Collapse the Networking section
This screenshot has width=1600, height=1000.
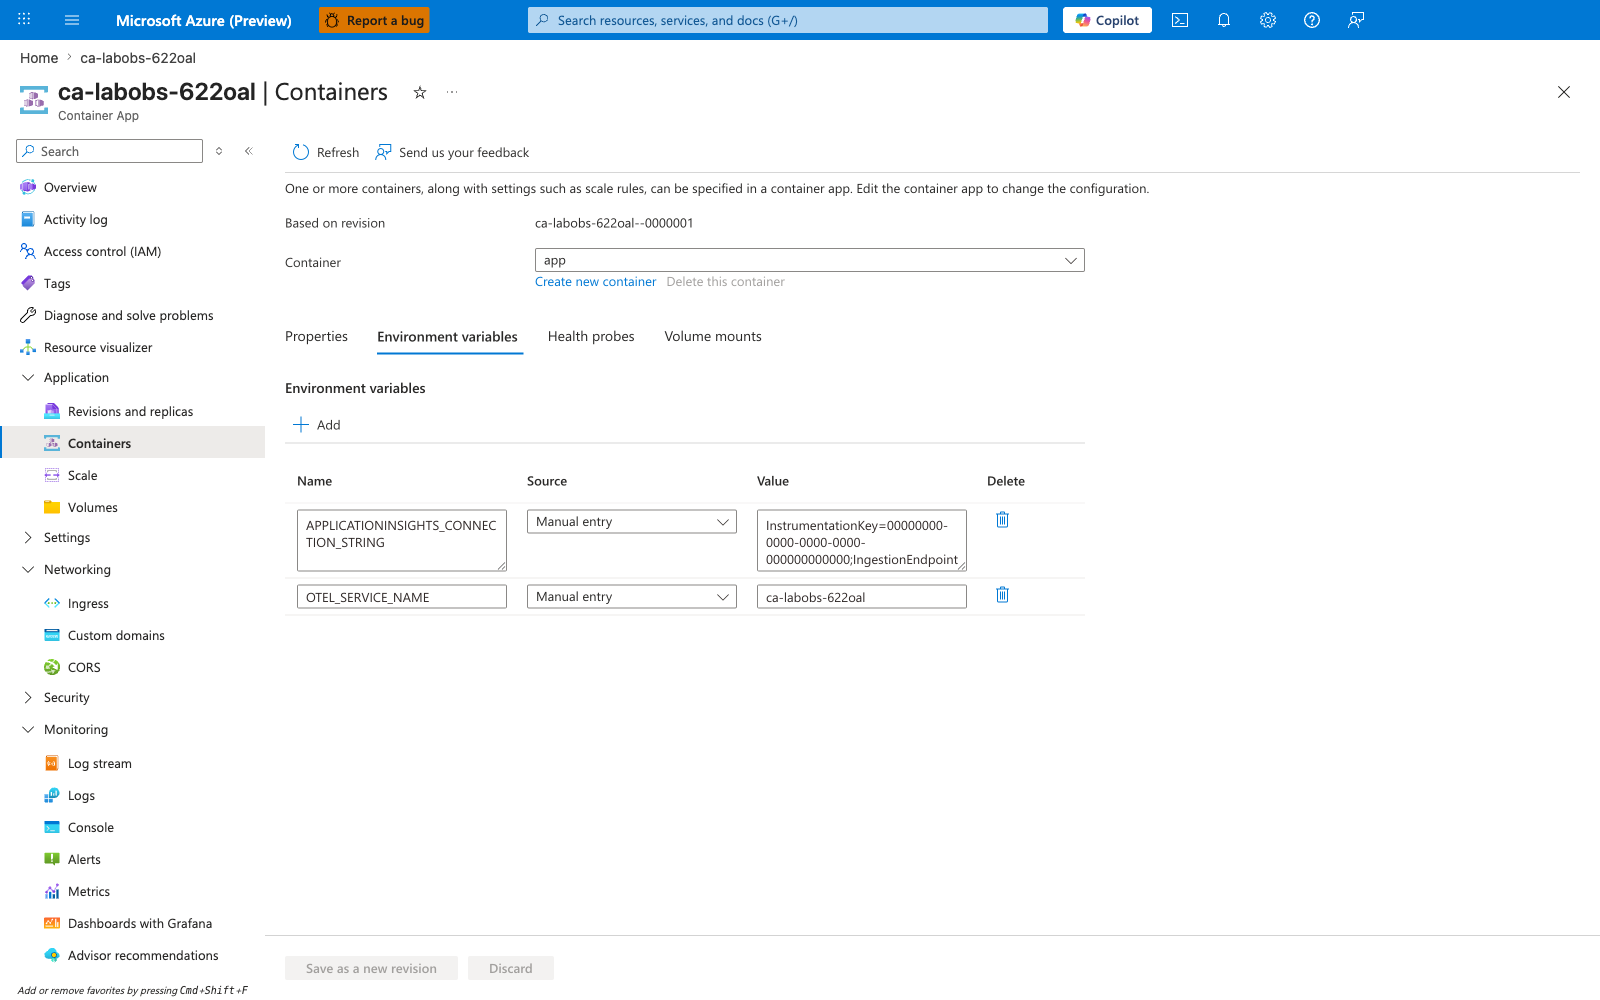(x=28, y=569)
